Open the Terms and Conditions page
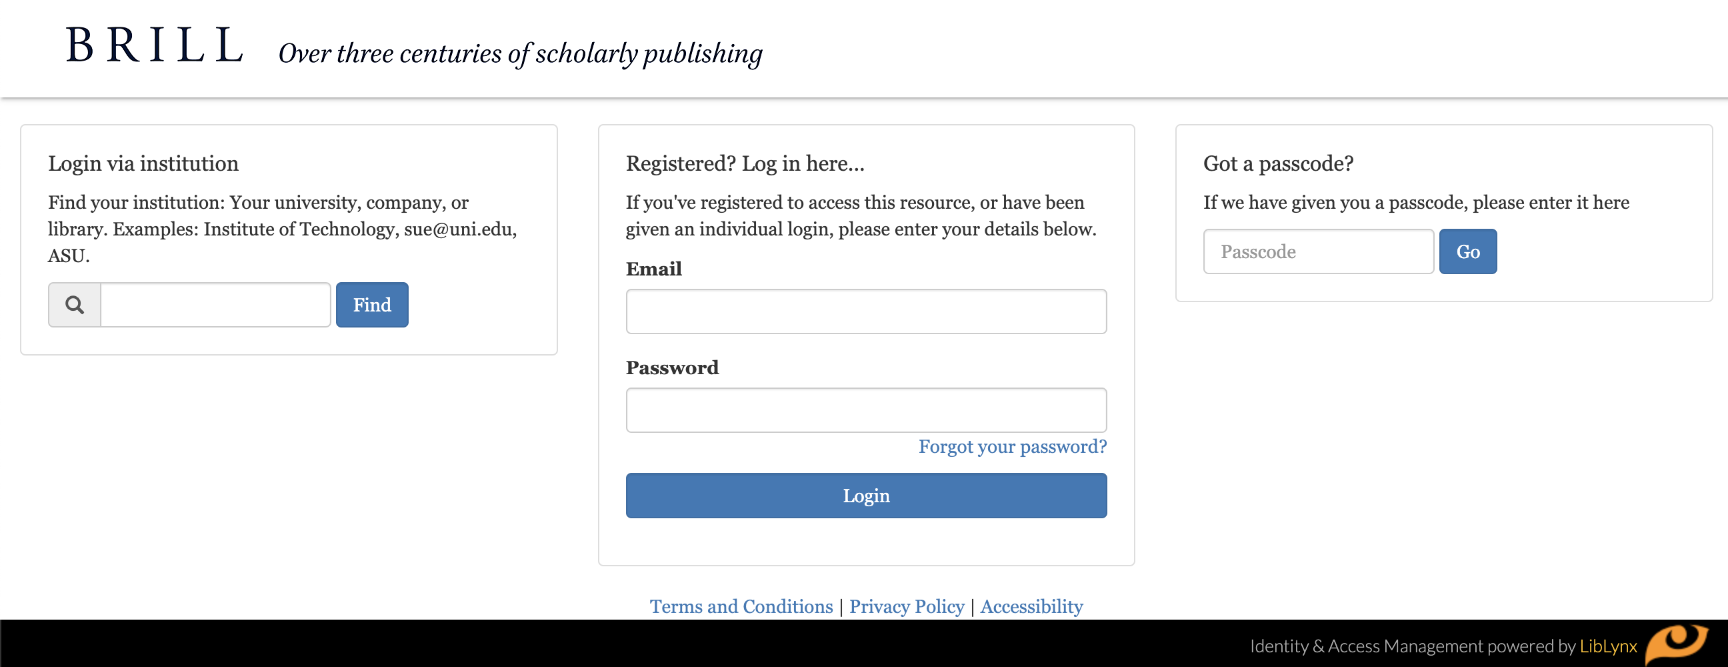The image size is (1728, 667). pos(740,606)
